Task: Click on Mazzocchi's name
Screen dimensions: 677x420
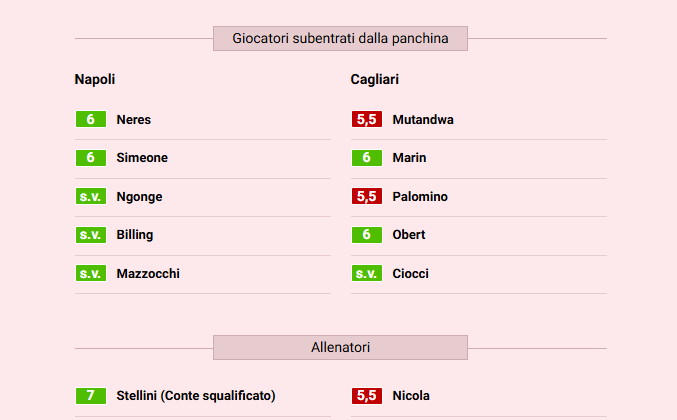Action: [x=148, y=274]
